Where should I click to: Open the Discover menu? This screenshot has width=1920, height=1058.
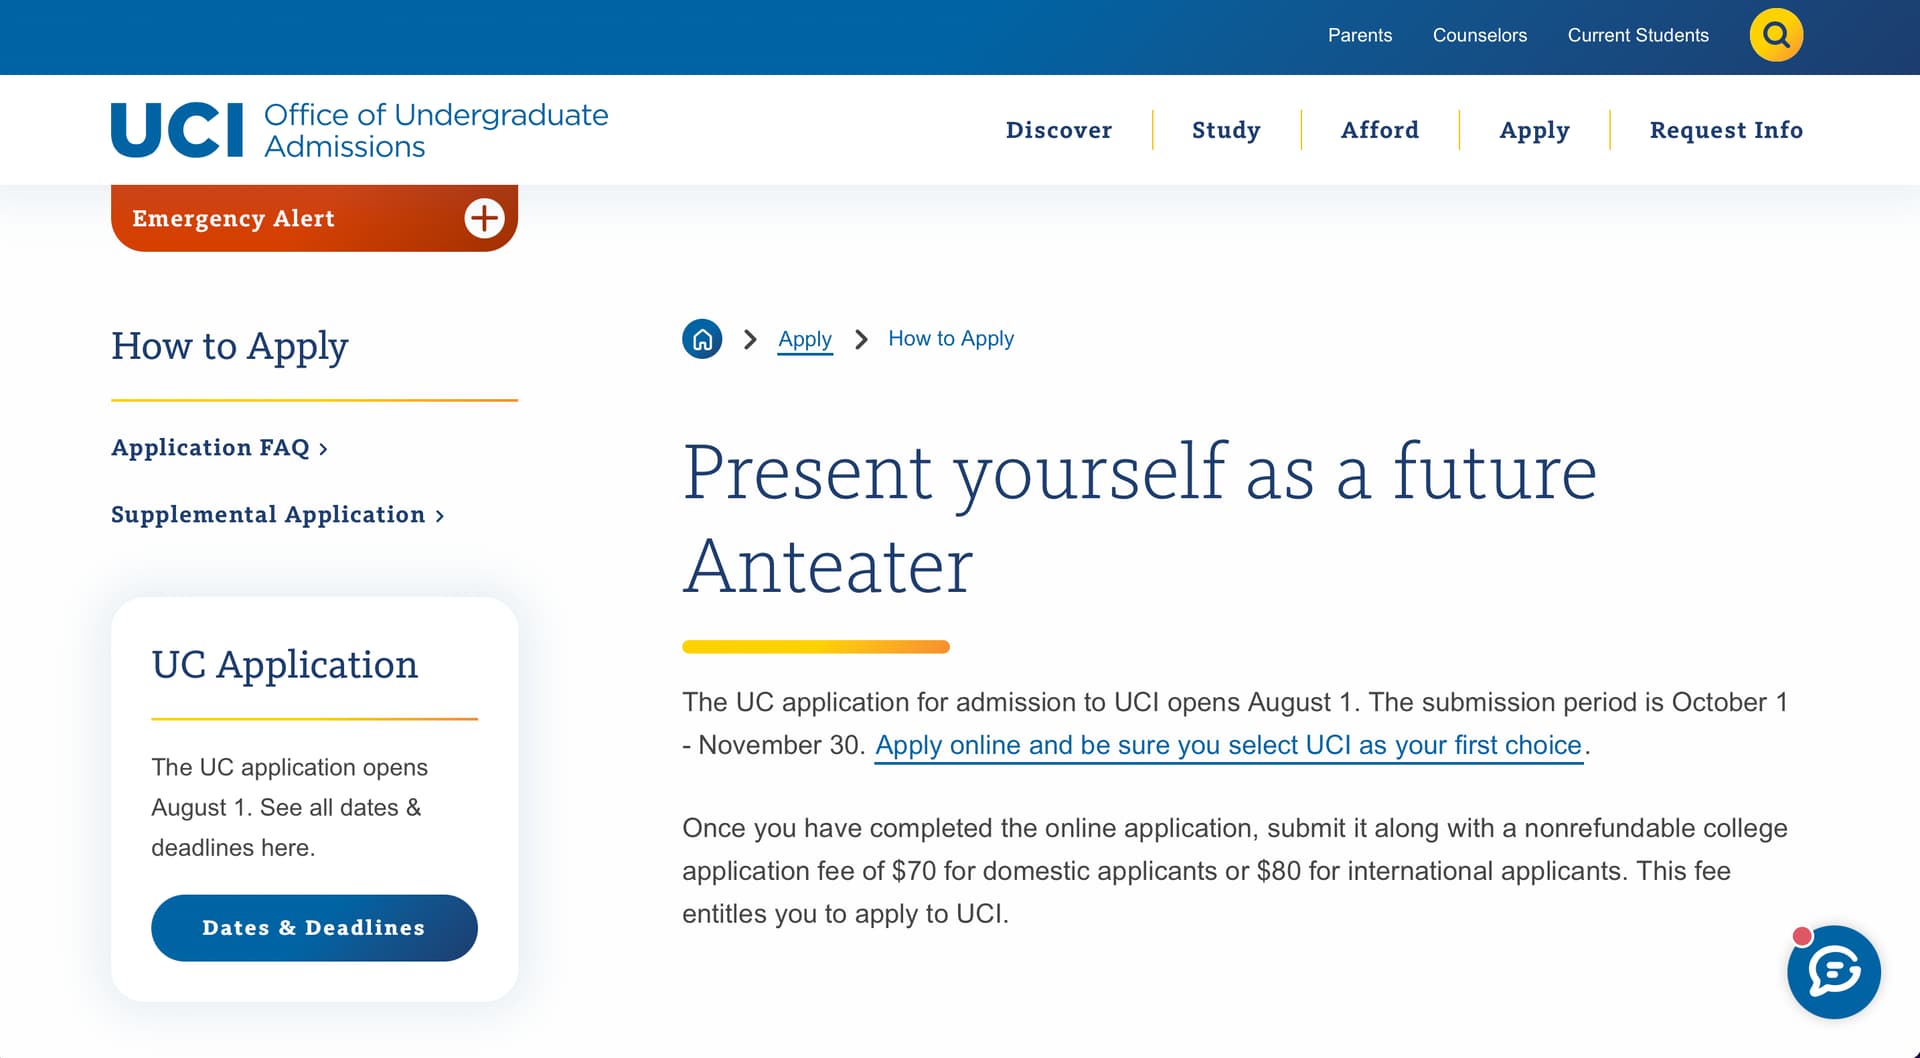(1058, 130)
